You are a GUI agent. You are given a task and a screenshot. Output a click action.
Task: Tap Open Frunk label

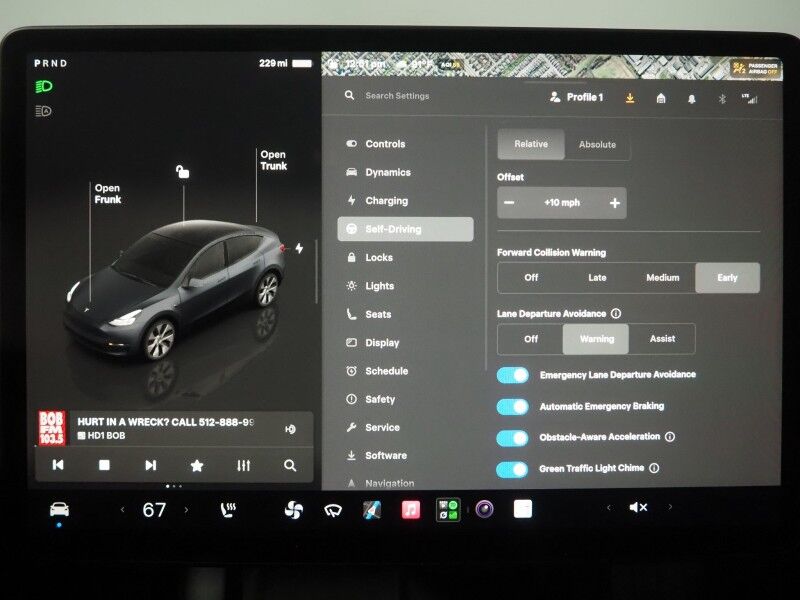click(108, 194)
